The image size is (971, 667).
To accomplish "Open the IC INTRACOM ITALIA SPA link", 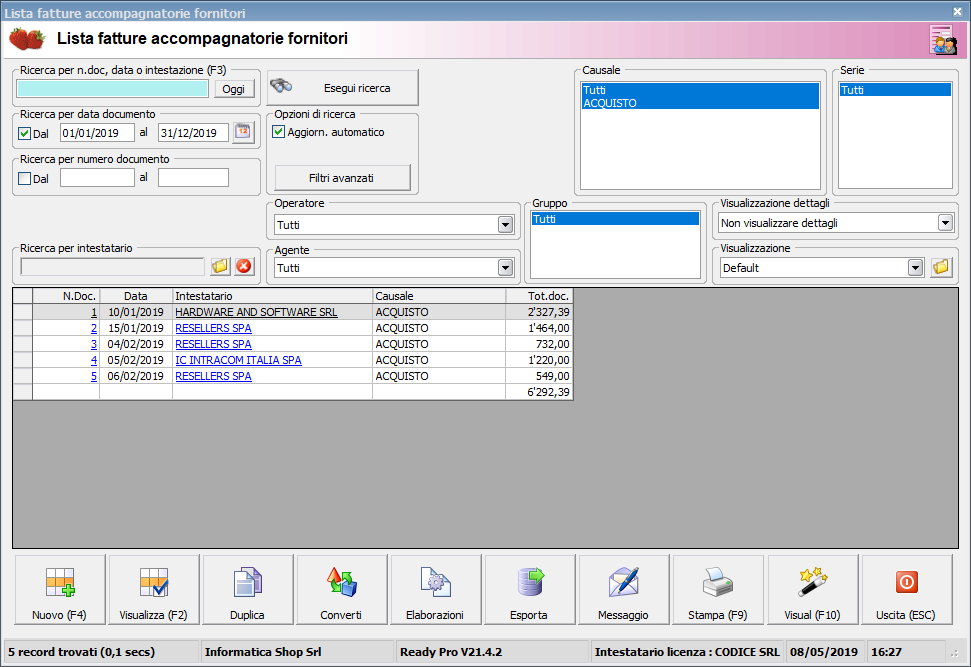I will point(238,360).
